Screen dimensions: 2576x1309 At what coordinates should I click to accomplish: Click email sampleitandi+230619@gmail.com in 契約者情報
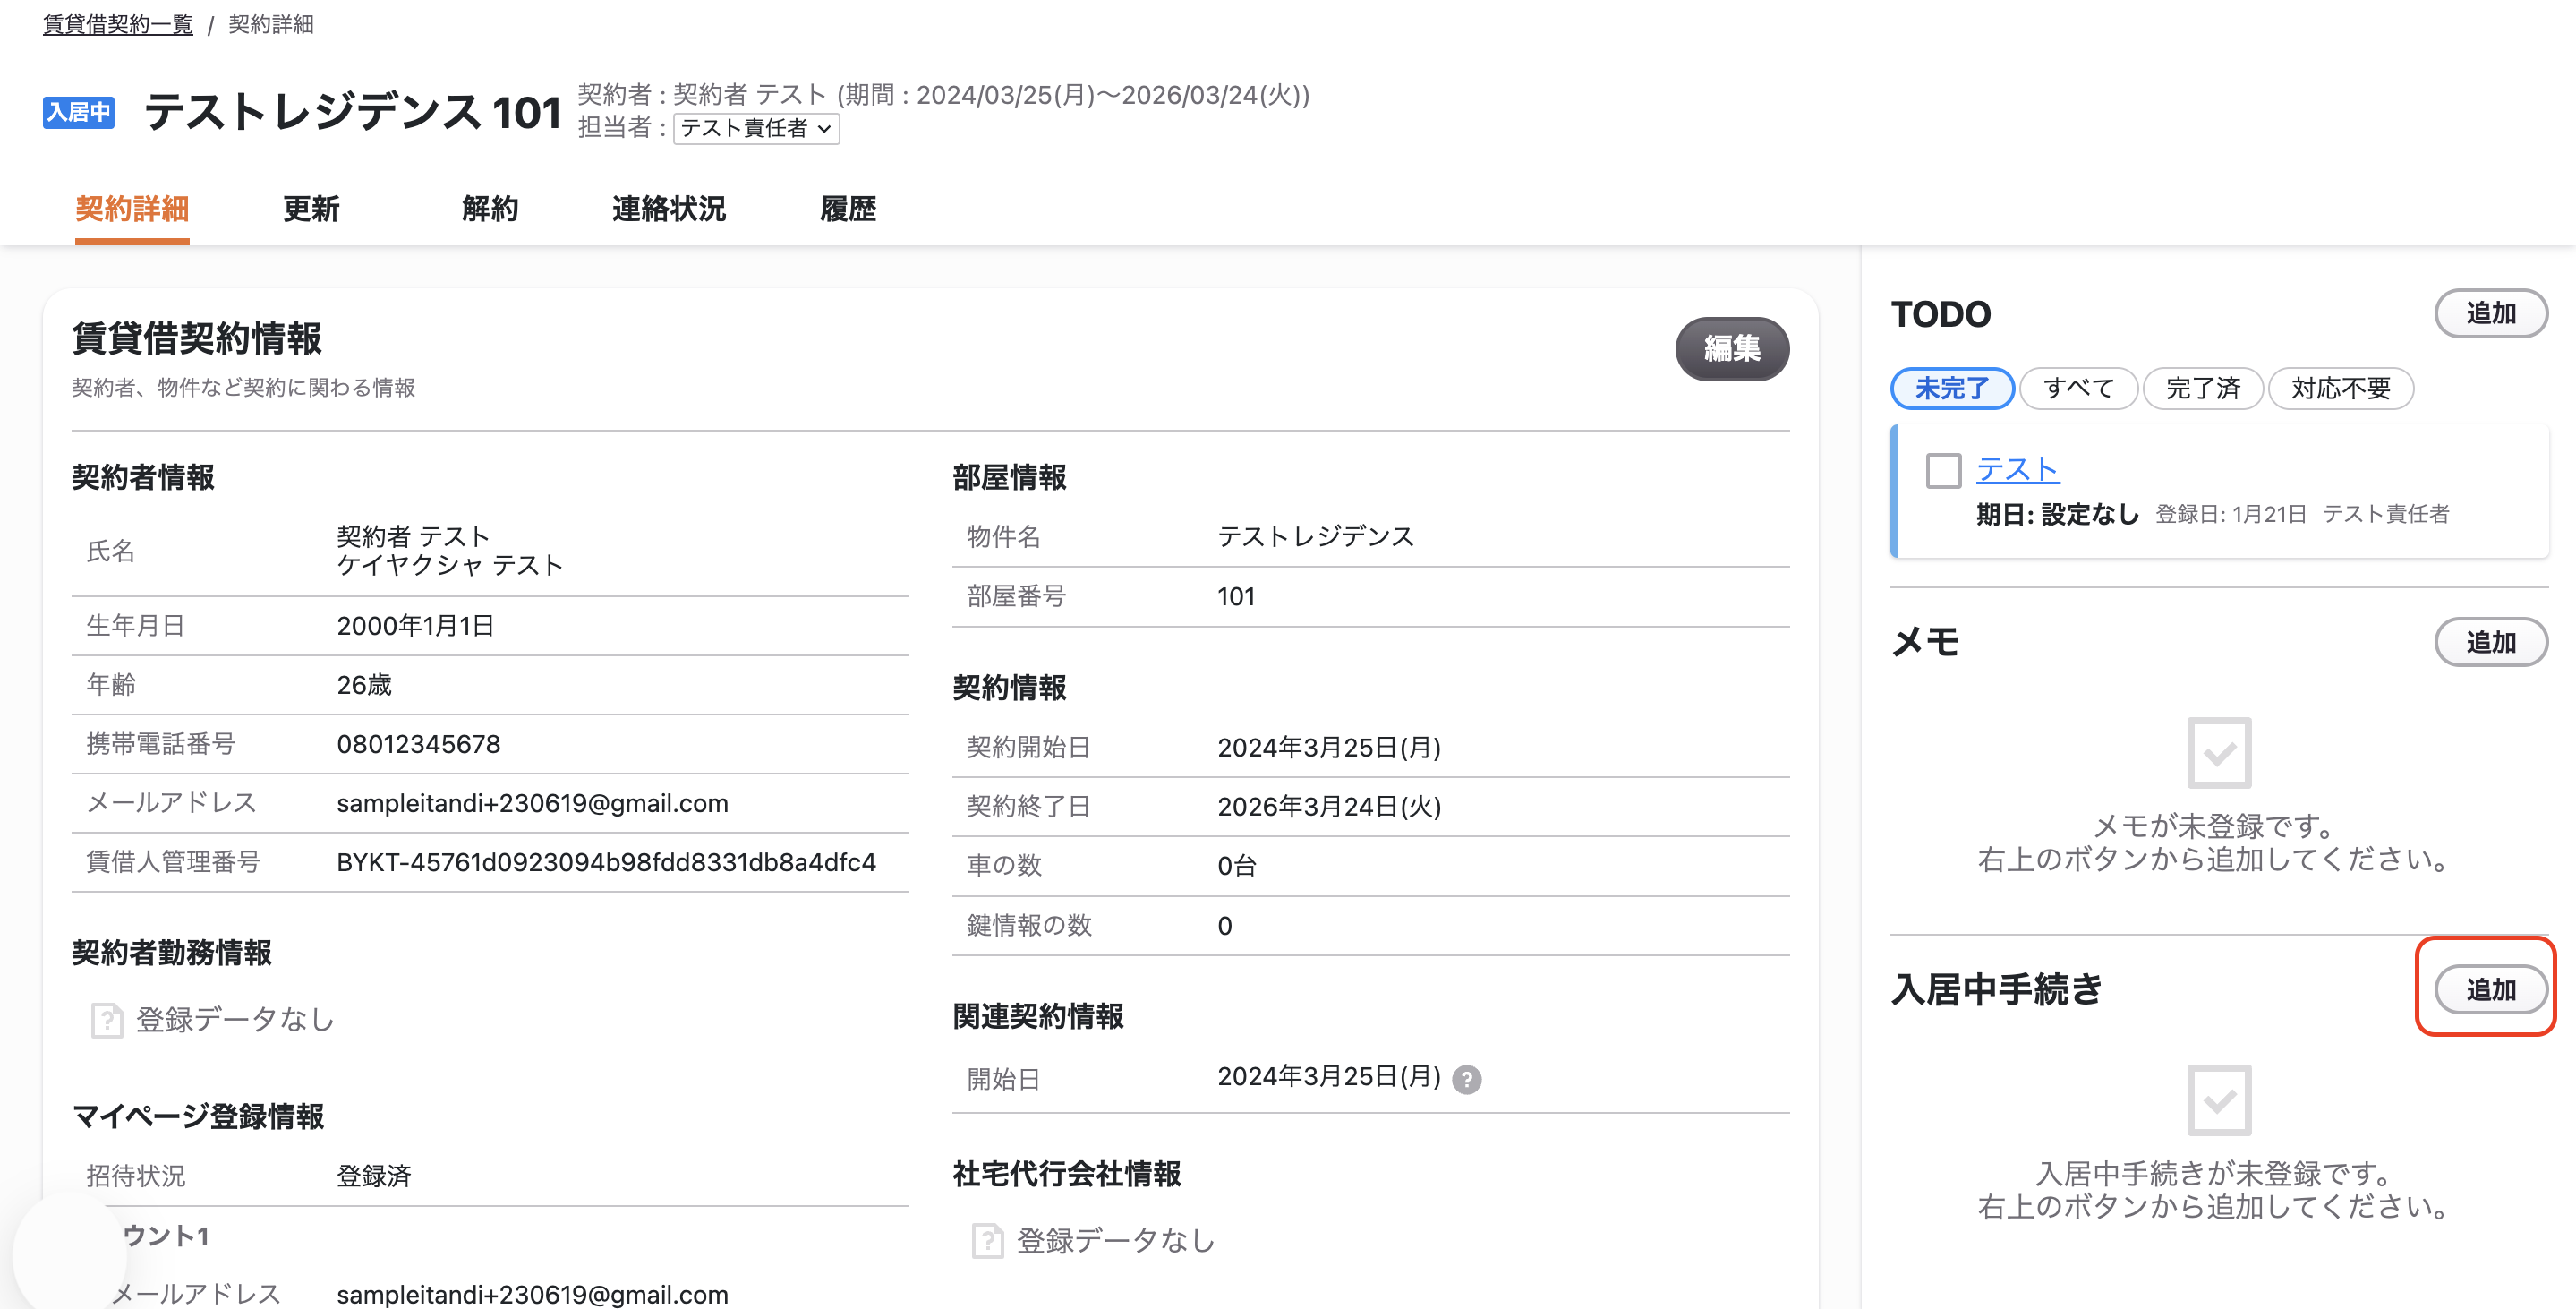[532, 803]
